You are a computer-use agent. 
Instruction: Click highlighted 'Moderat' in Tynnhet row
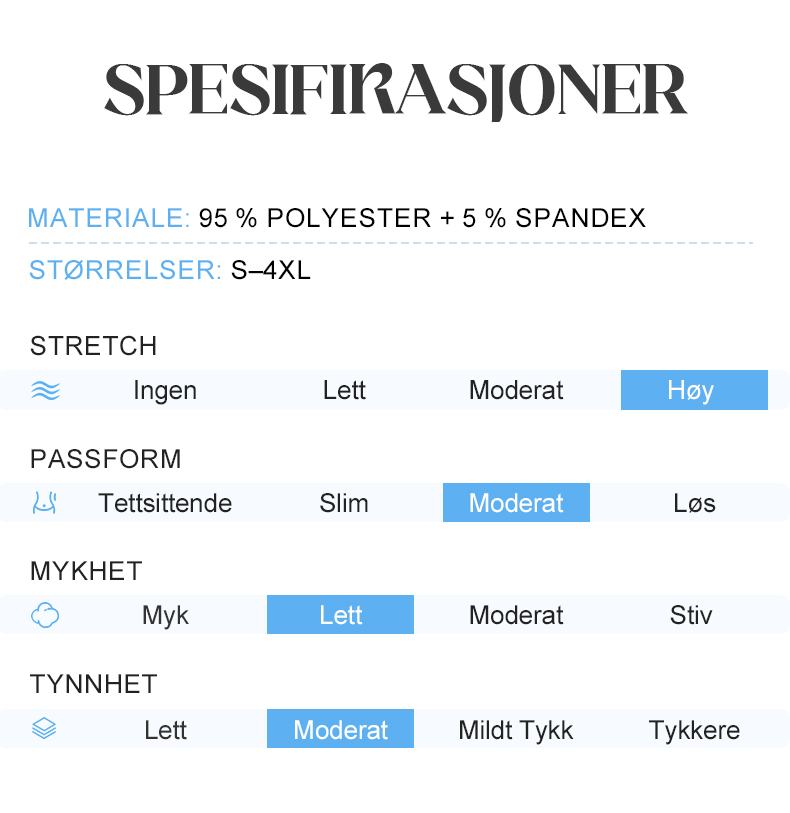click(340, 729)
